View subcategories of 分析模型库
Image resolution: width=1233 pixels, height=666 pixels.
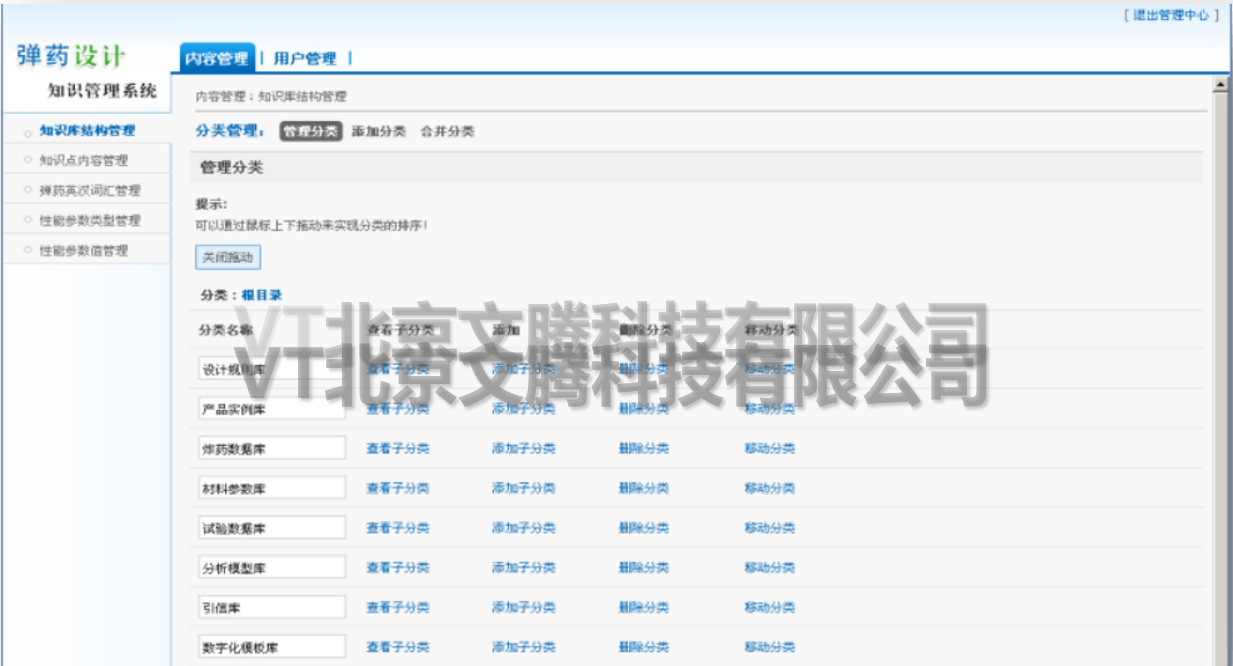[x=398, y=568]
